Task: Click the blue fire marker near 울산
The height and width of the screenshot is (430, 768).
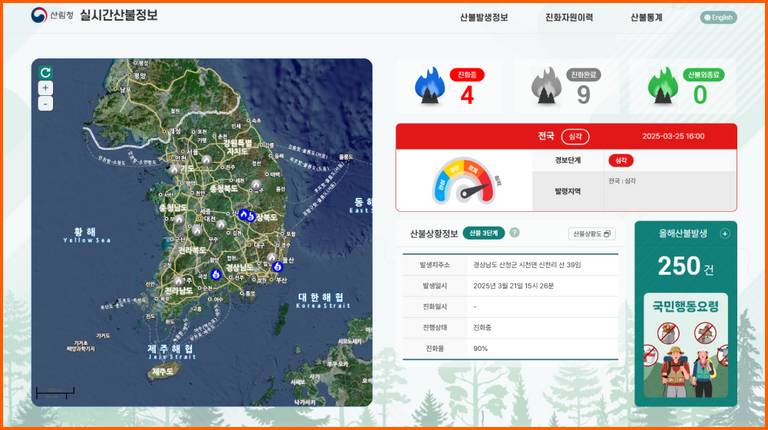Action: [x=278, y=266]
